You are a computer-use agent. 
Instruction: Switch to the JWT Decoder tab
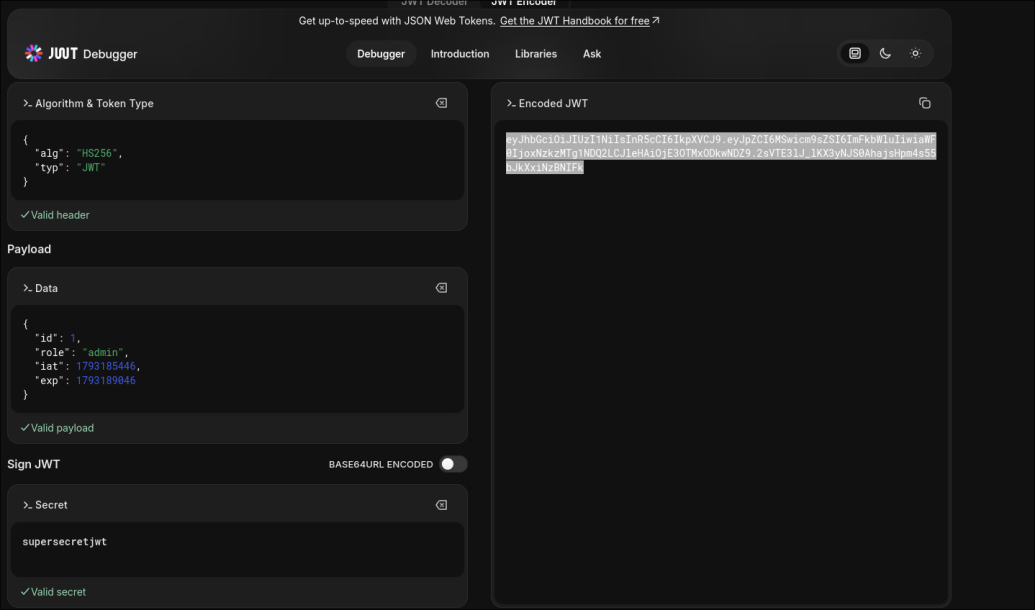coord(434,3)
